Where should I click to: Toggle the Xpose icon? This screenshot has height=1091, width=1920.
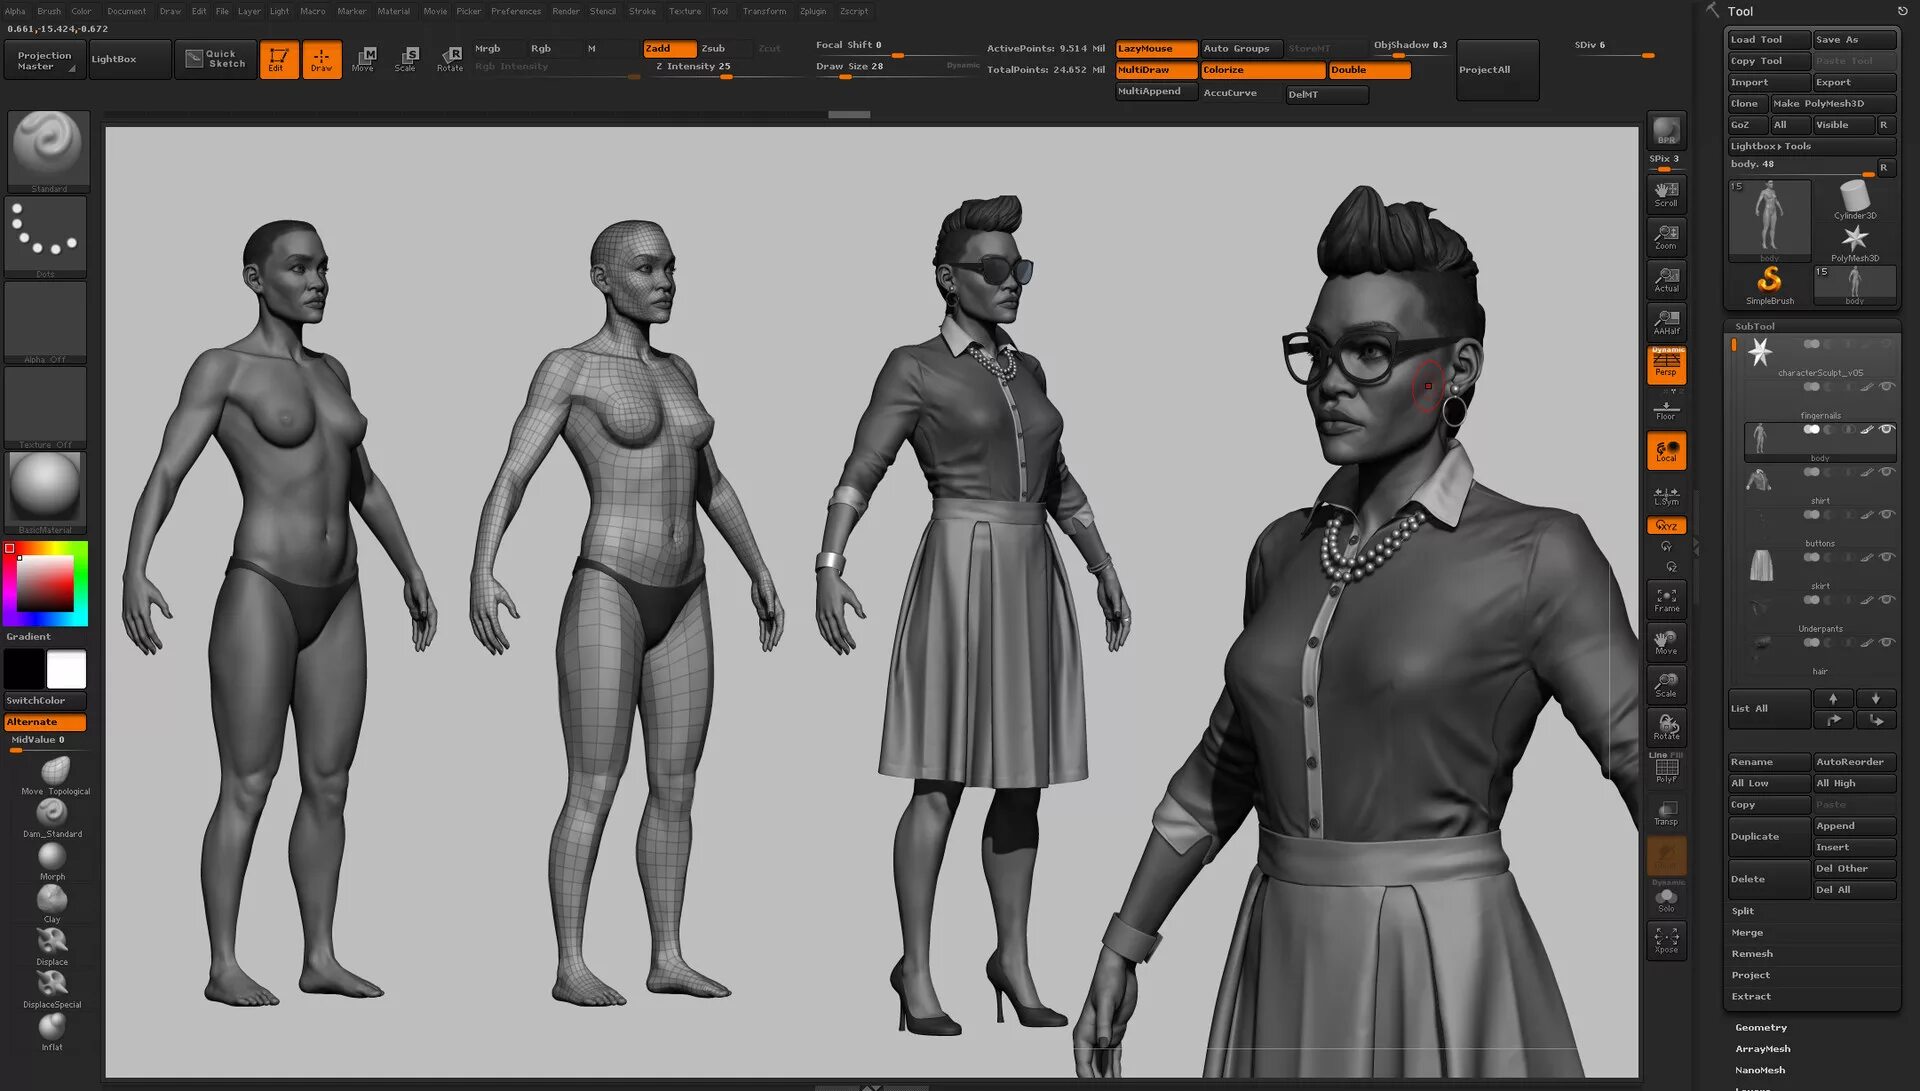[x=1666, y=939]
